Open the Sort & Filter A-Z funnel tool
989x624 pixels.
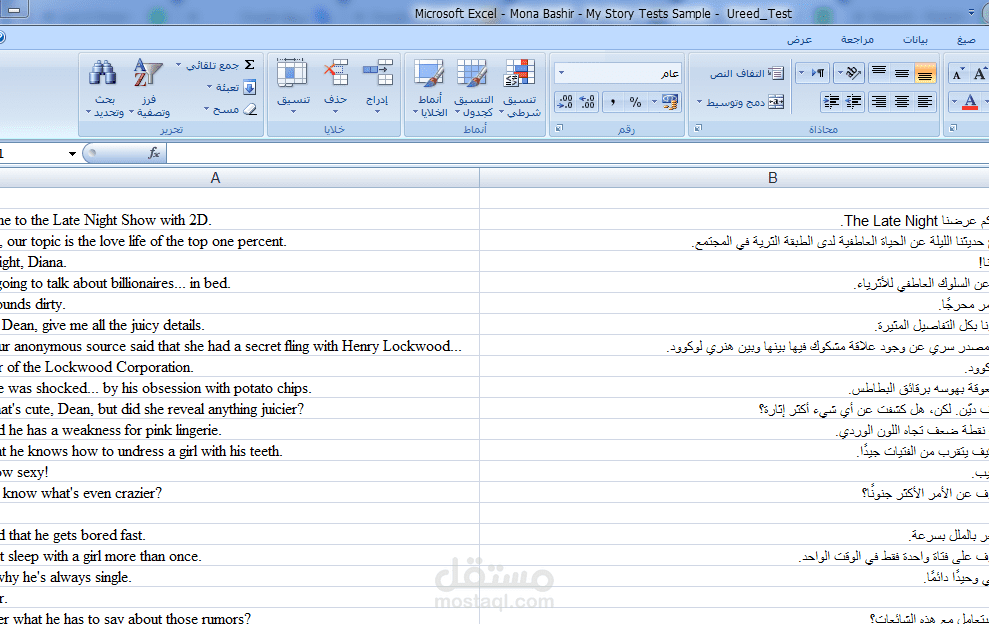point(148,73)
